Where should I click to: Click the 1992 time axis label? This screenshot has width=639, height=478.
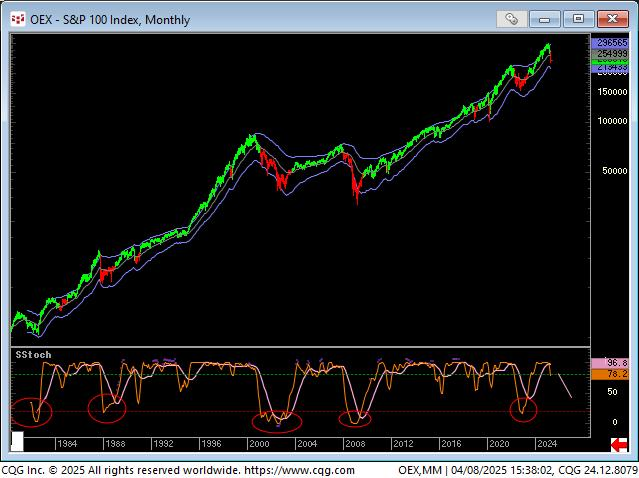(x=163, y=444)
